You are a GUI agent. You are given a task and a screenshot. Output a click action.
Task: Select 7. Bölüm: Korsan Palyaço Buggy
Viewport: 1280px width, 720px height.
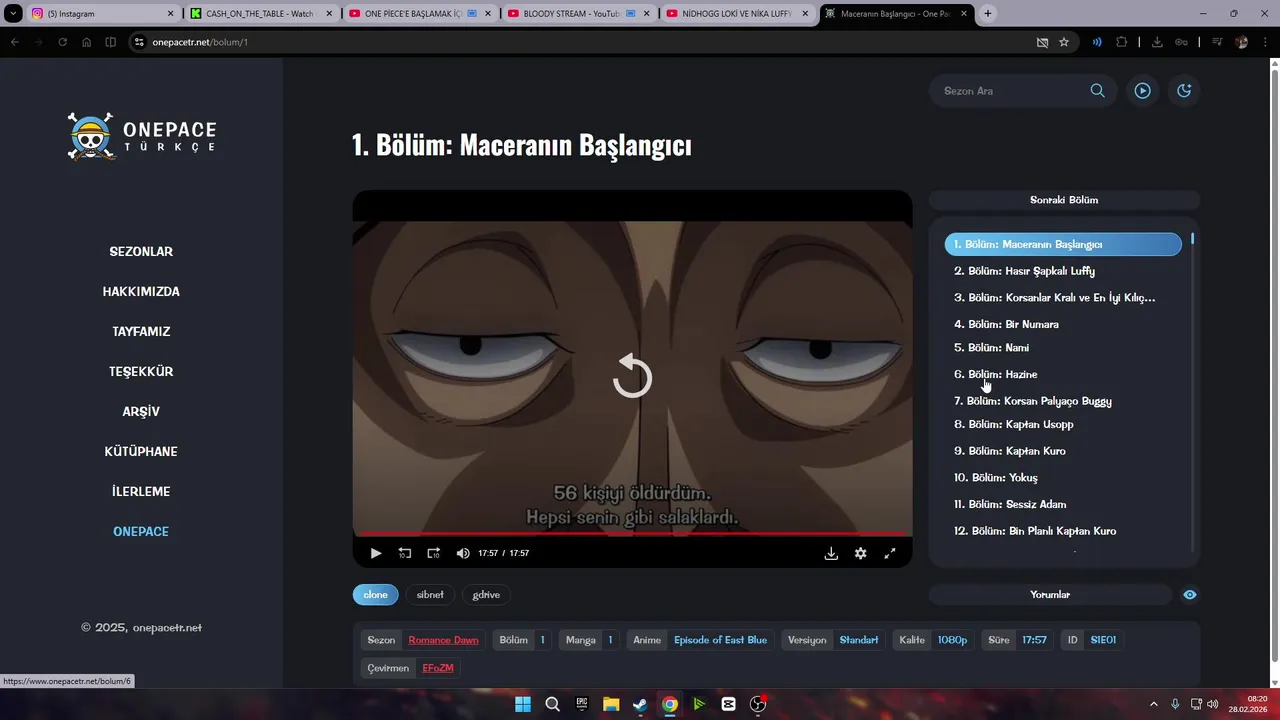pyautogui.click(x=1032, y=401)
